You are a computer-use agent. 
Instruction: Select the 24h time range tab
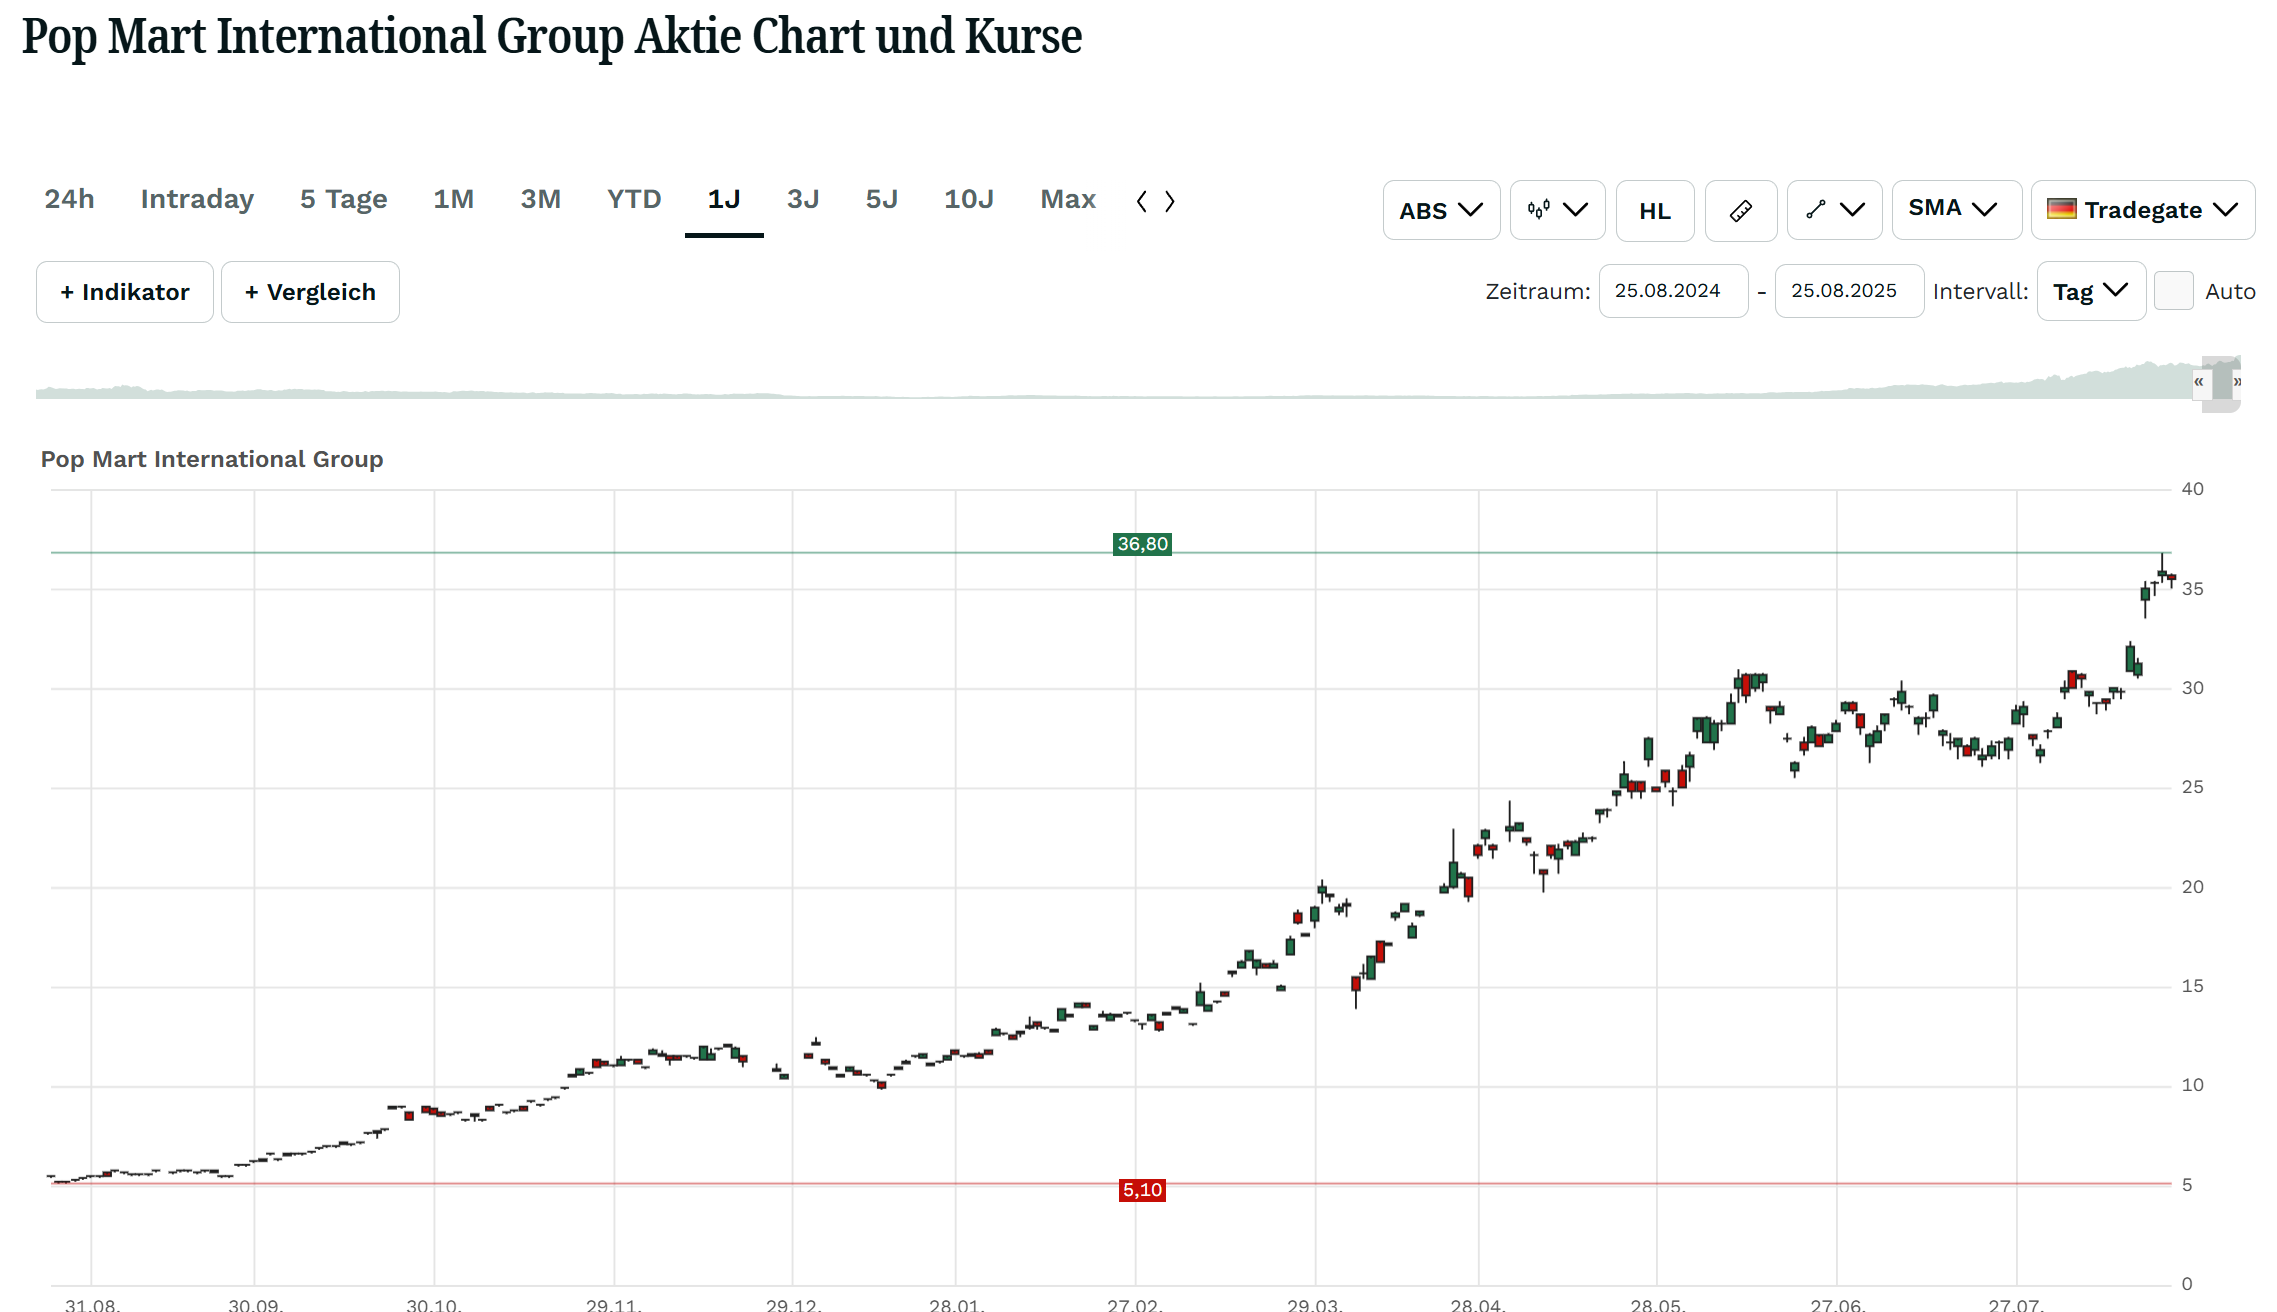[x=69, y=199]
